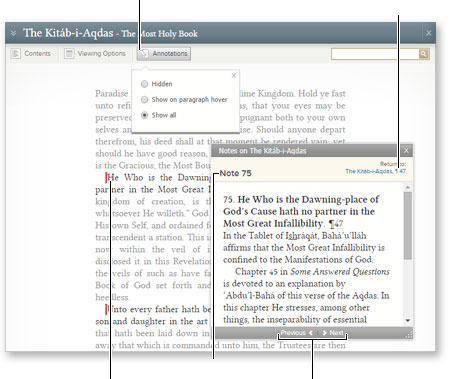Click the ¶47 paragraph reference link
455x379 pixels.
click(336, 223)
